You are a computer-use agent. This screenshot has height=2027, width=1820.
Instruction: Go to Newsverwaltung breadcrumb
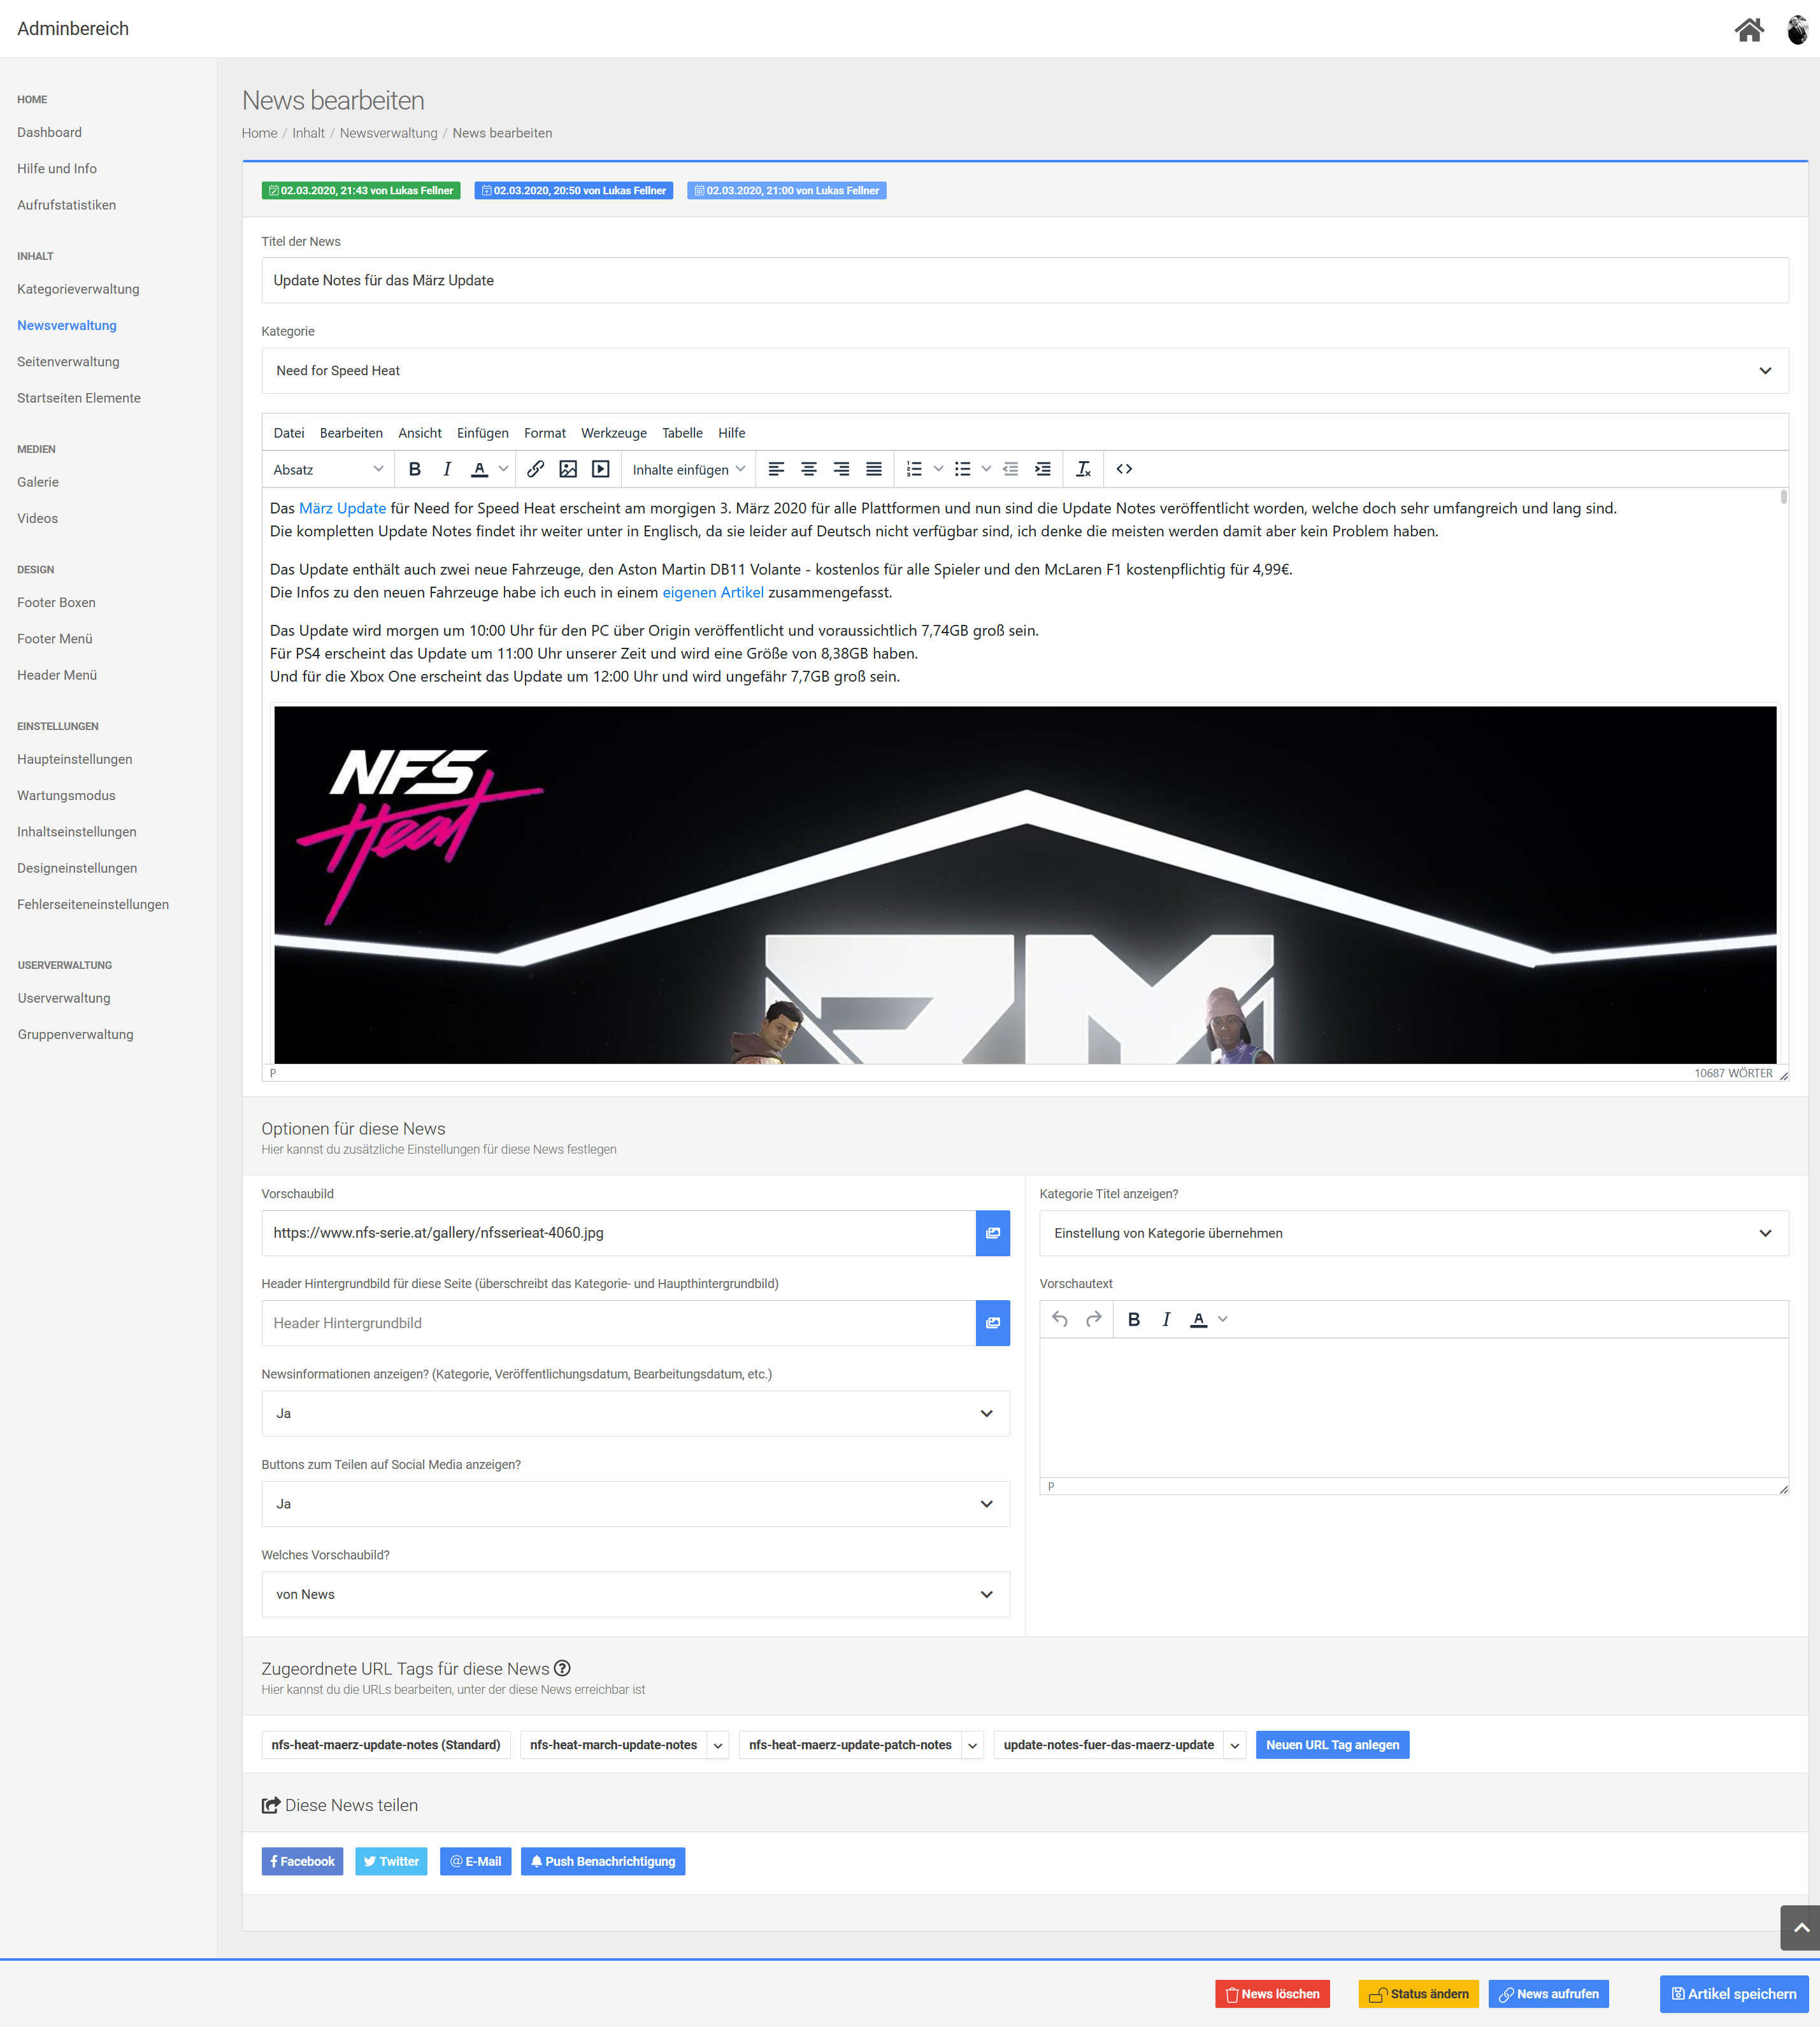coord(389,133)
